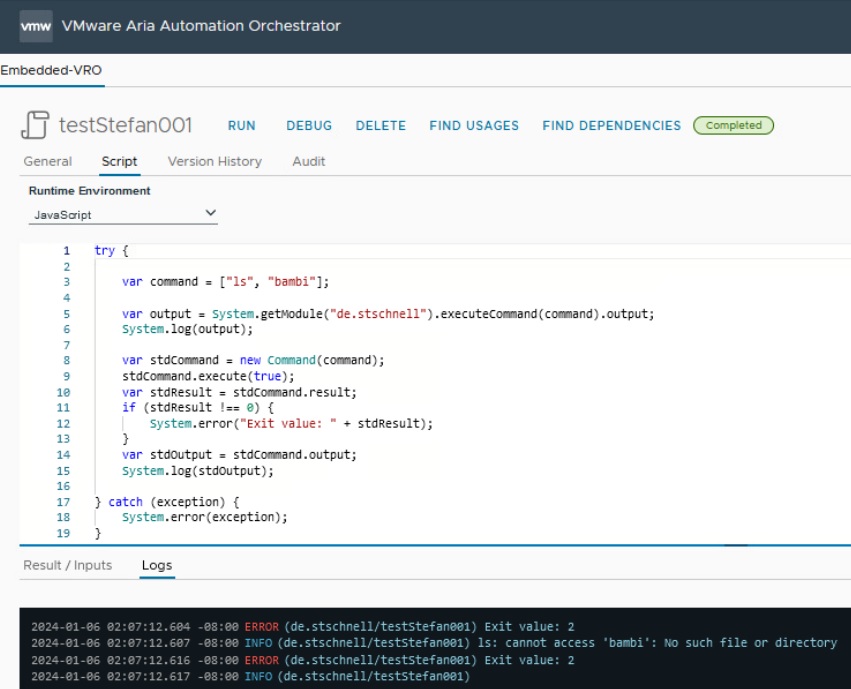Image resolution: width=851 pixels, height=689 pixels.
Task: Click the line 'var stdCommand = new Command(command);'
Action: [x=253, y=360]
